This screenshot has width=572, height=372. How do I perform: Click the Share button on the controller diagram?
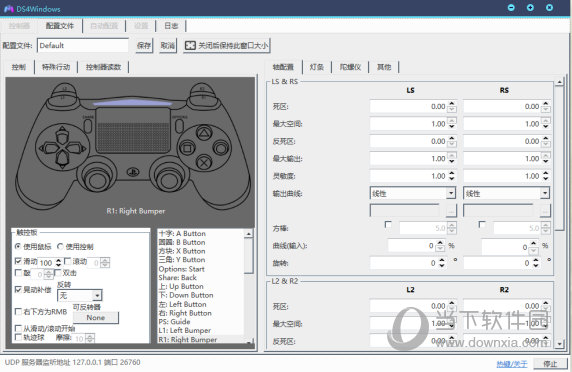click(x=88, y=125)
